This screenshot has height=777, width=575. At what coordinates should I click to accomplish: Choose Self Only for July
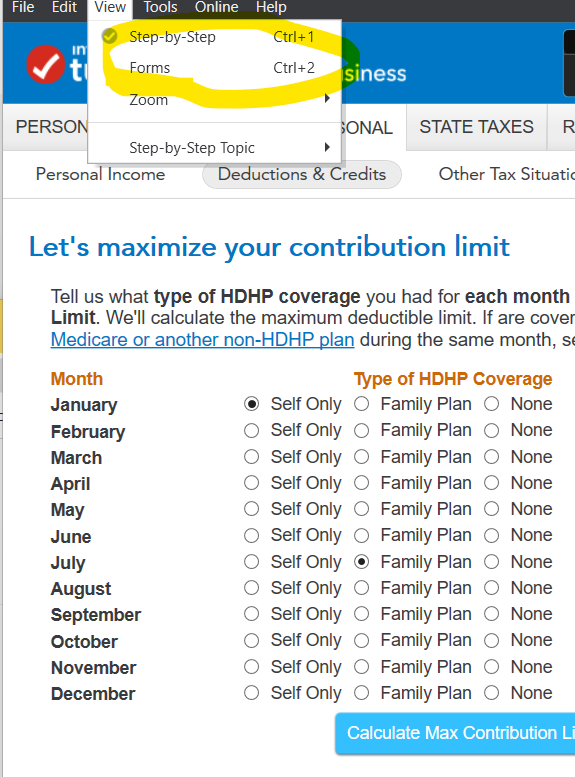coord(251,561)
